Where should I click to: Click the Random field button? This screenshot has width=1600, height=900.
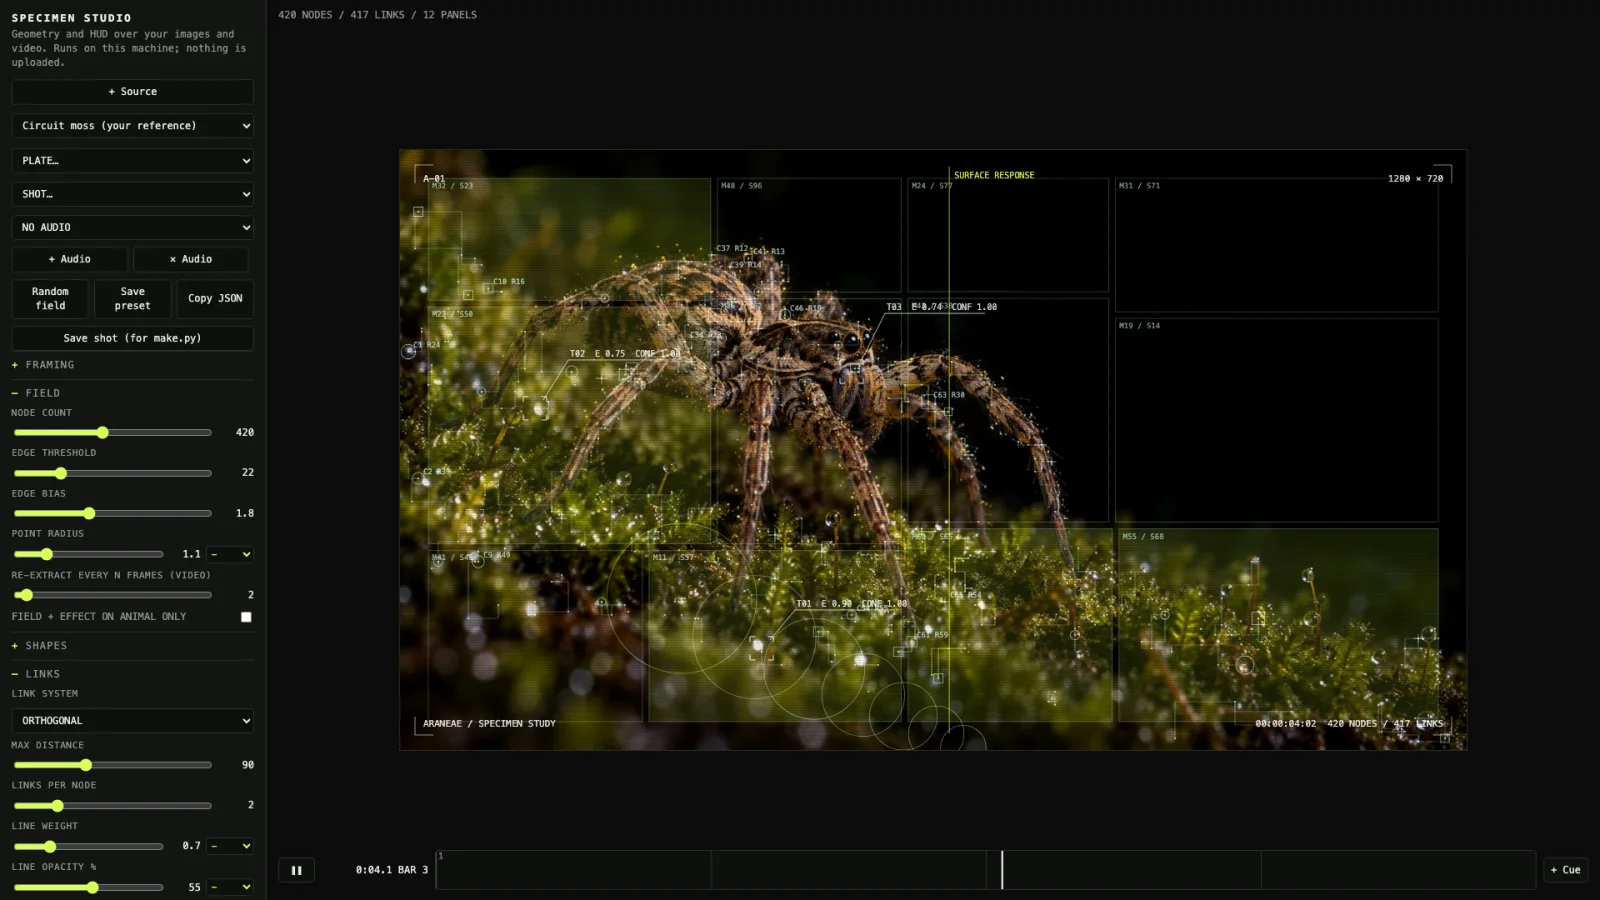point(50,299)
